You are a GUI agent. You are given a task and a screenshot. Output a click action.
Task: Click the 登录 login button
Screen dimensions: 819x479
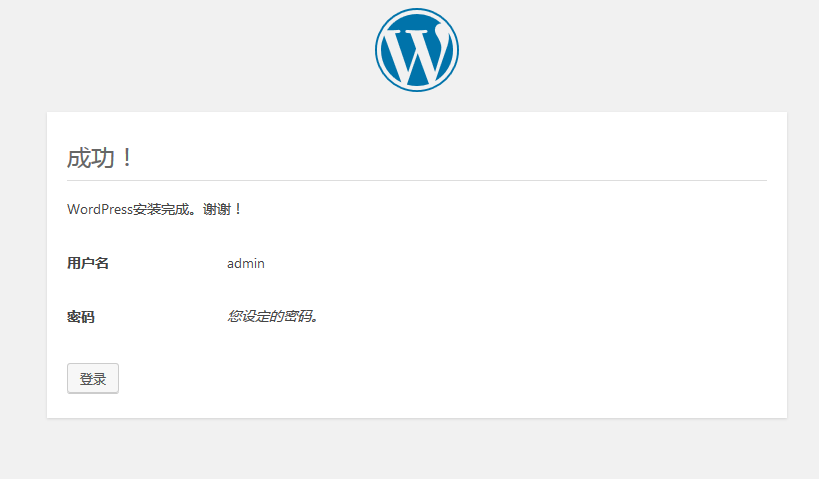coord(93,378)
